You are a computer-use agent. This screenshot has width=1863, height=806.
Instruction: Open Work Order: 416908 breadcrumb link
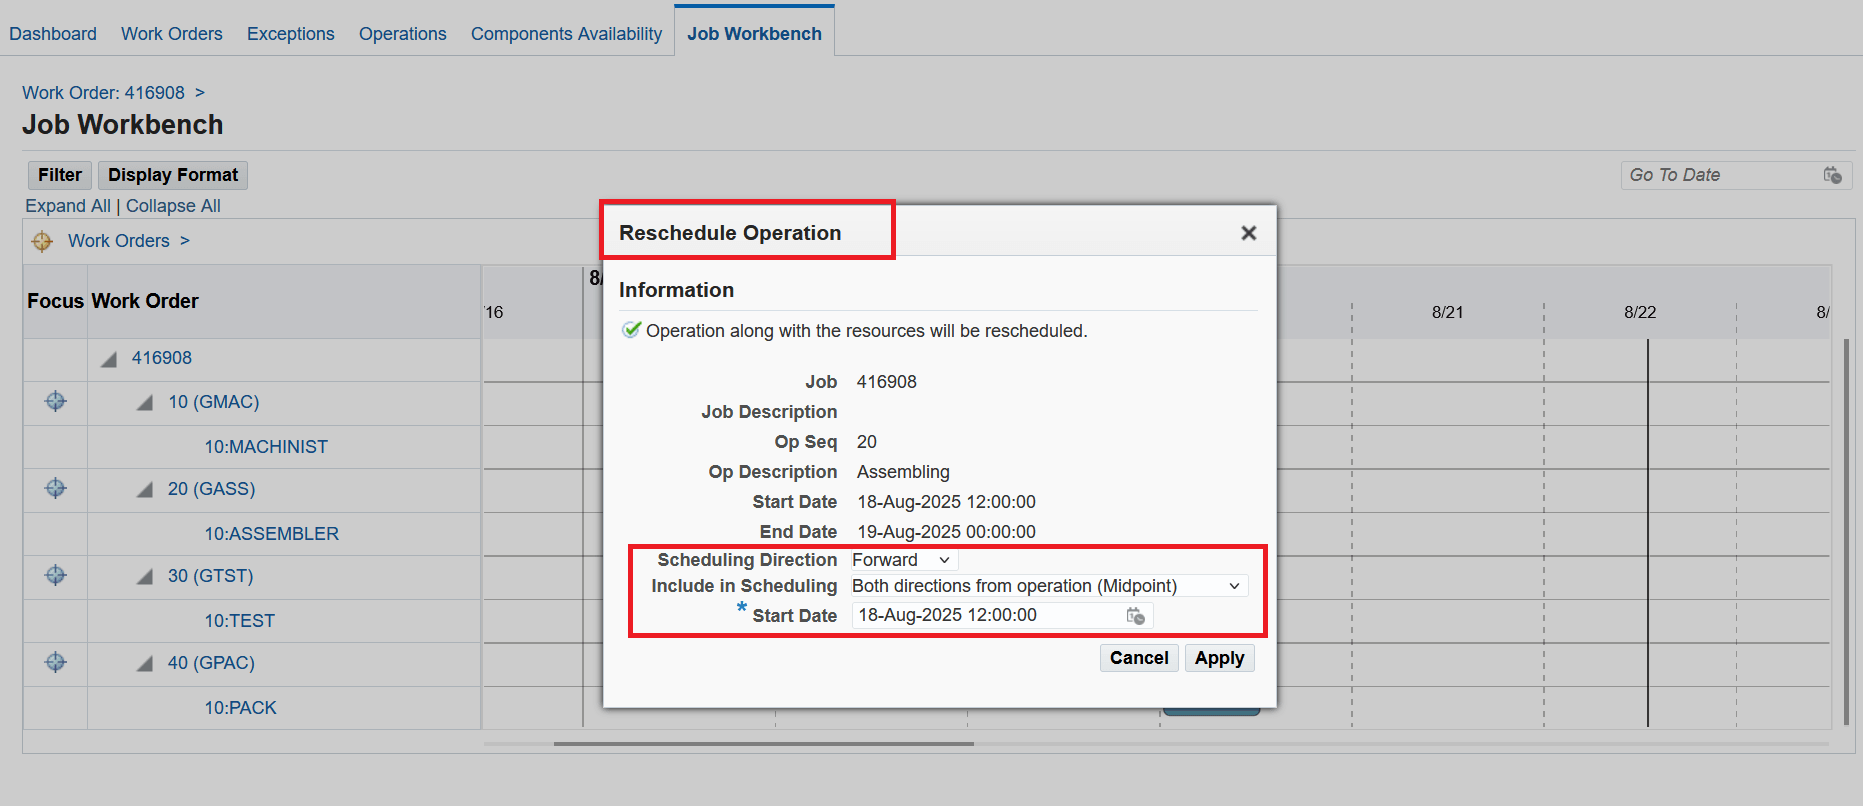tap(103, 93)
